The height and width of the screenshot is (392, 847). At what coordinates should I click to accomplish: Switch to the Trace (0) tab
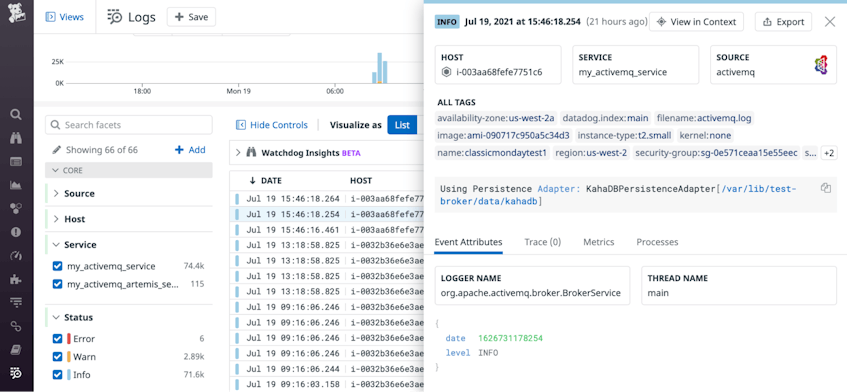coord(542,242)
